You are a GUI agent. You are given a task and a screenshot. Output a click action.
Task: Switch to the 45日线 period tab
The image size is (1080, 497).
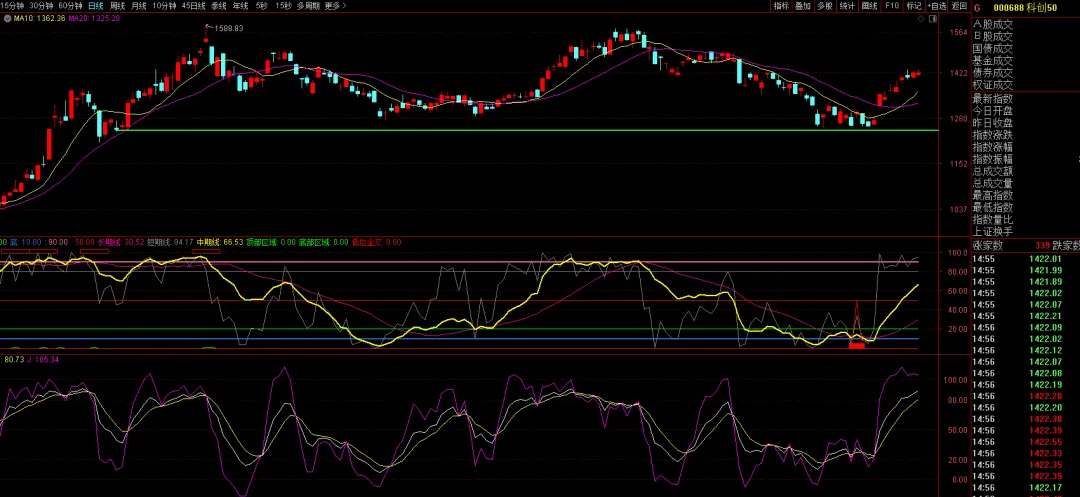tap(194, 6)
